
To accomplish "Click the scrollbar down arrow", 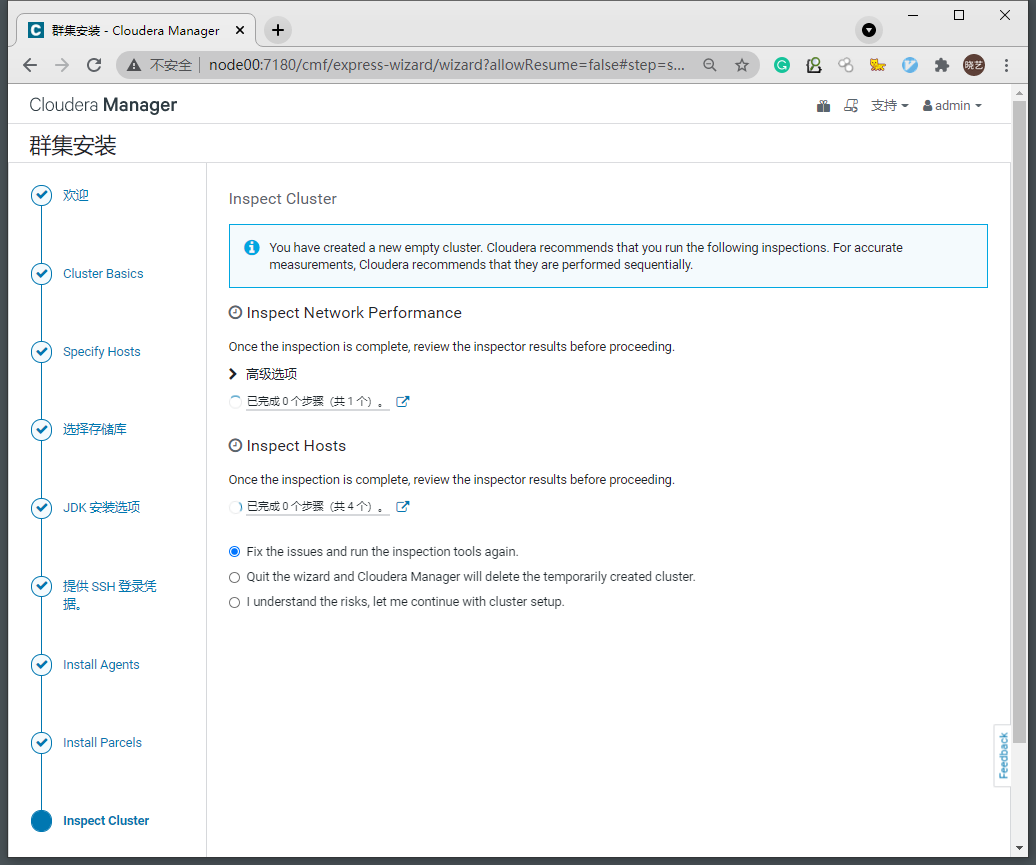I will click(x=1019, y=848).
